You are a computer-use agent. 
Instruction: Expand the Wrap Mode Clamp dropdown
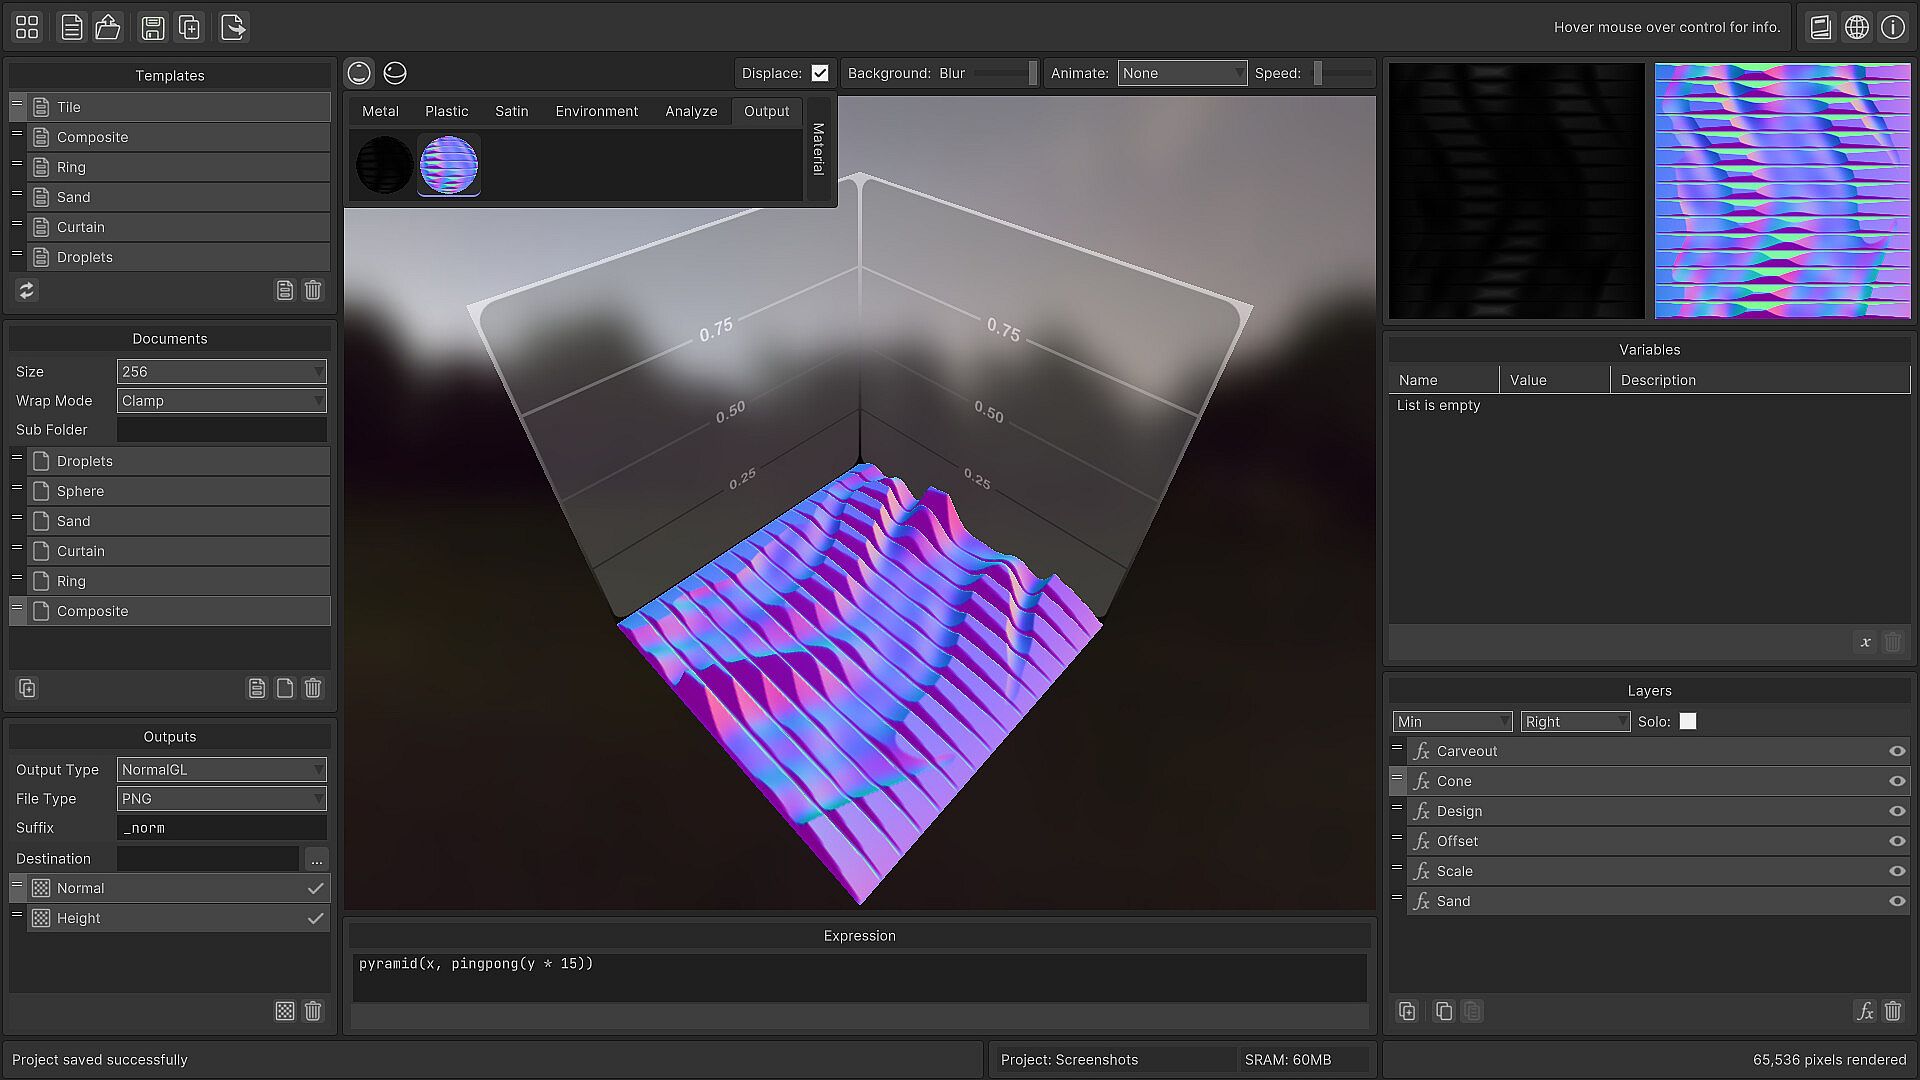tap(221, 401)
